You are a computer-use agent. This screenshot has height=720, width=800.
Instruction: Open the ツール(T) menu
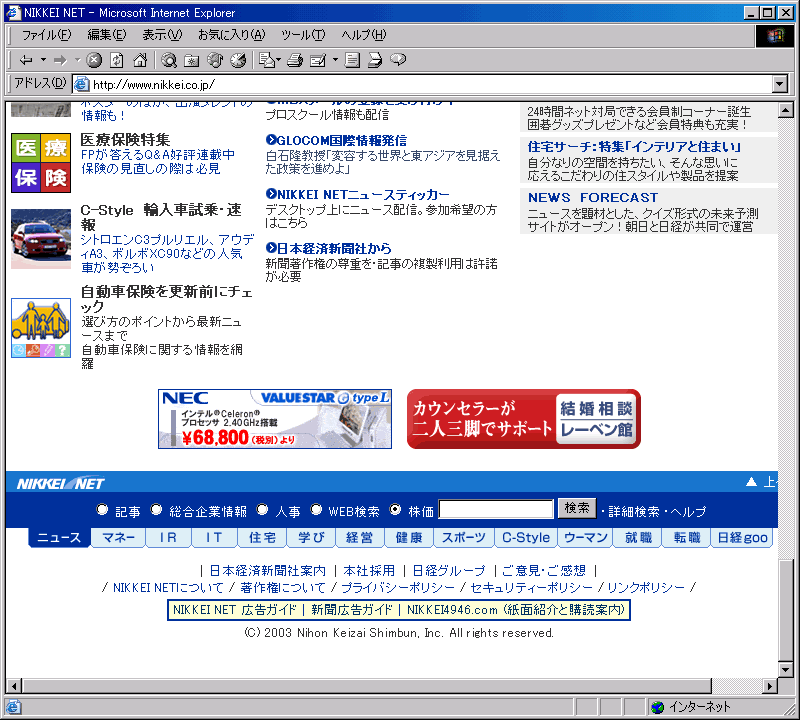pos(303,35)
